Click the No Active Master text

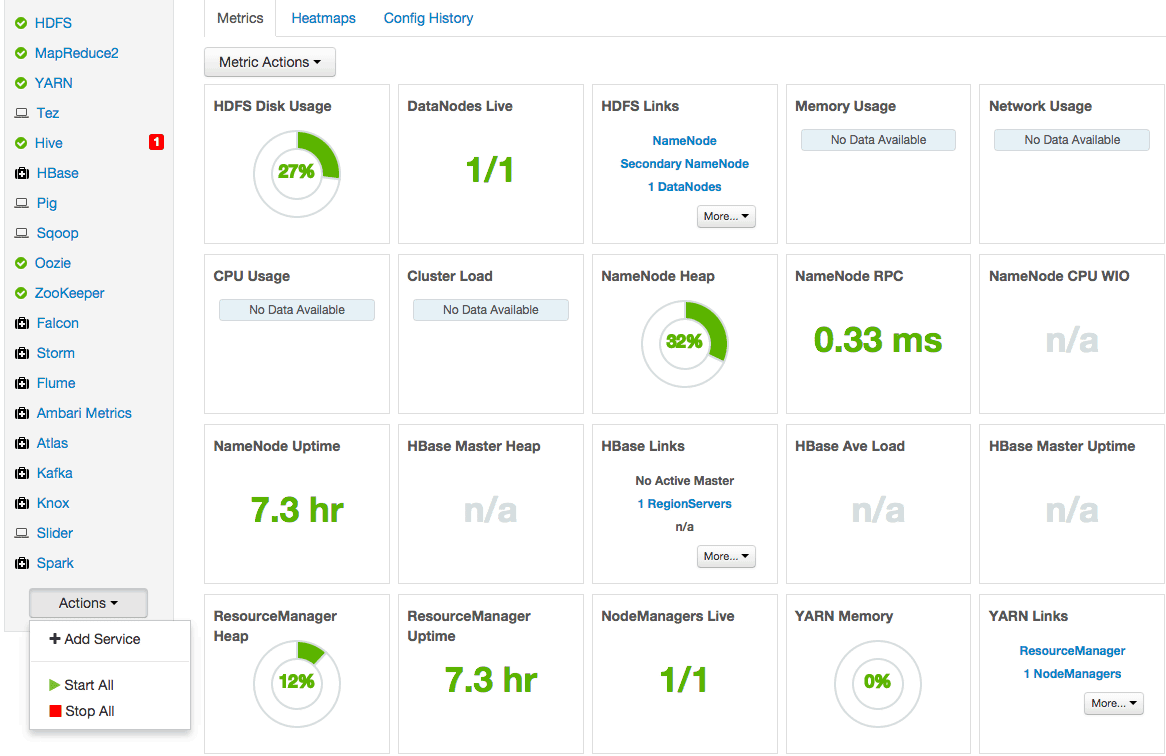(684, 481)
